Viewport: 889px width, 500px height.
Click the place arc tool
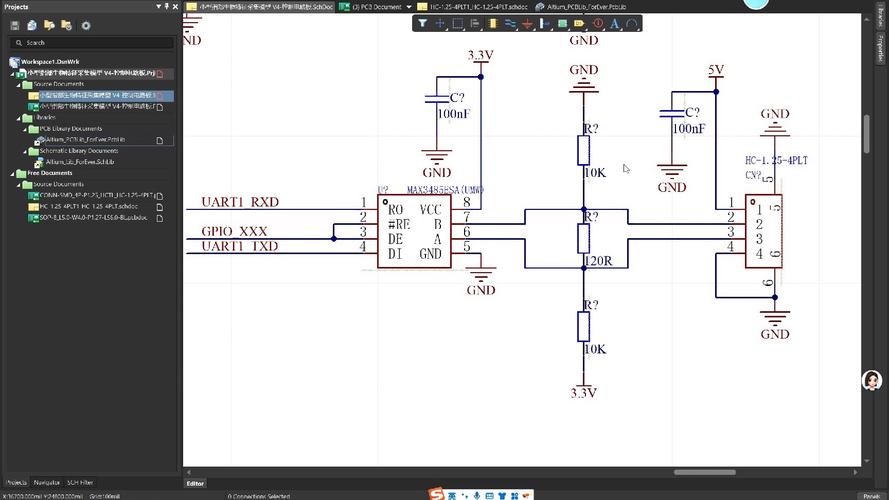pos(633,23)
